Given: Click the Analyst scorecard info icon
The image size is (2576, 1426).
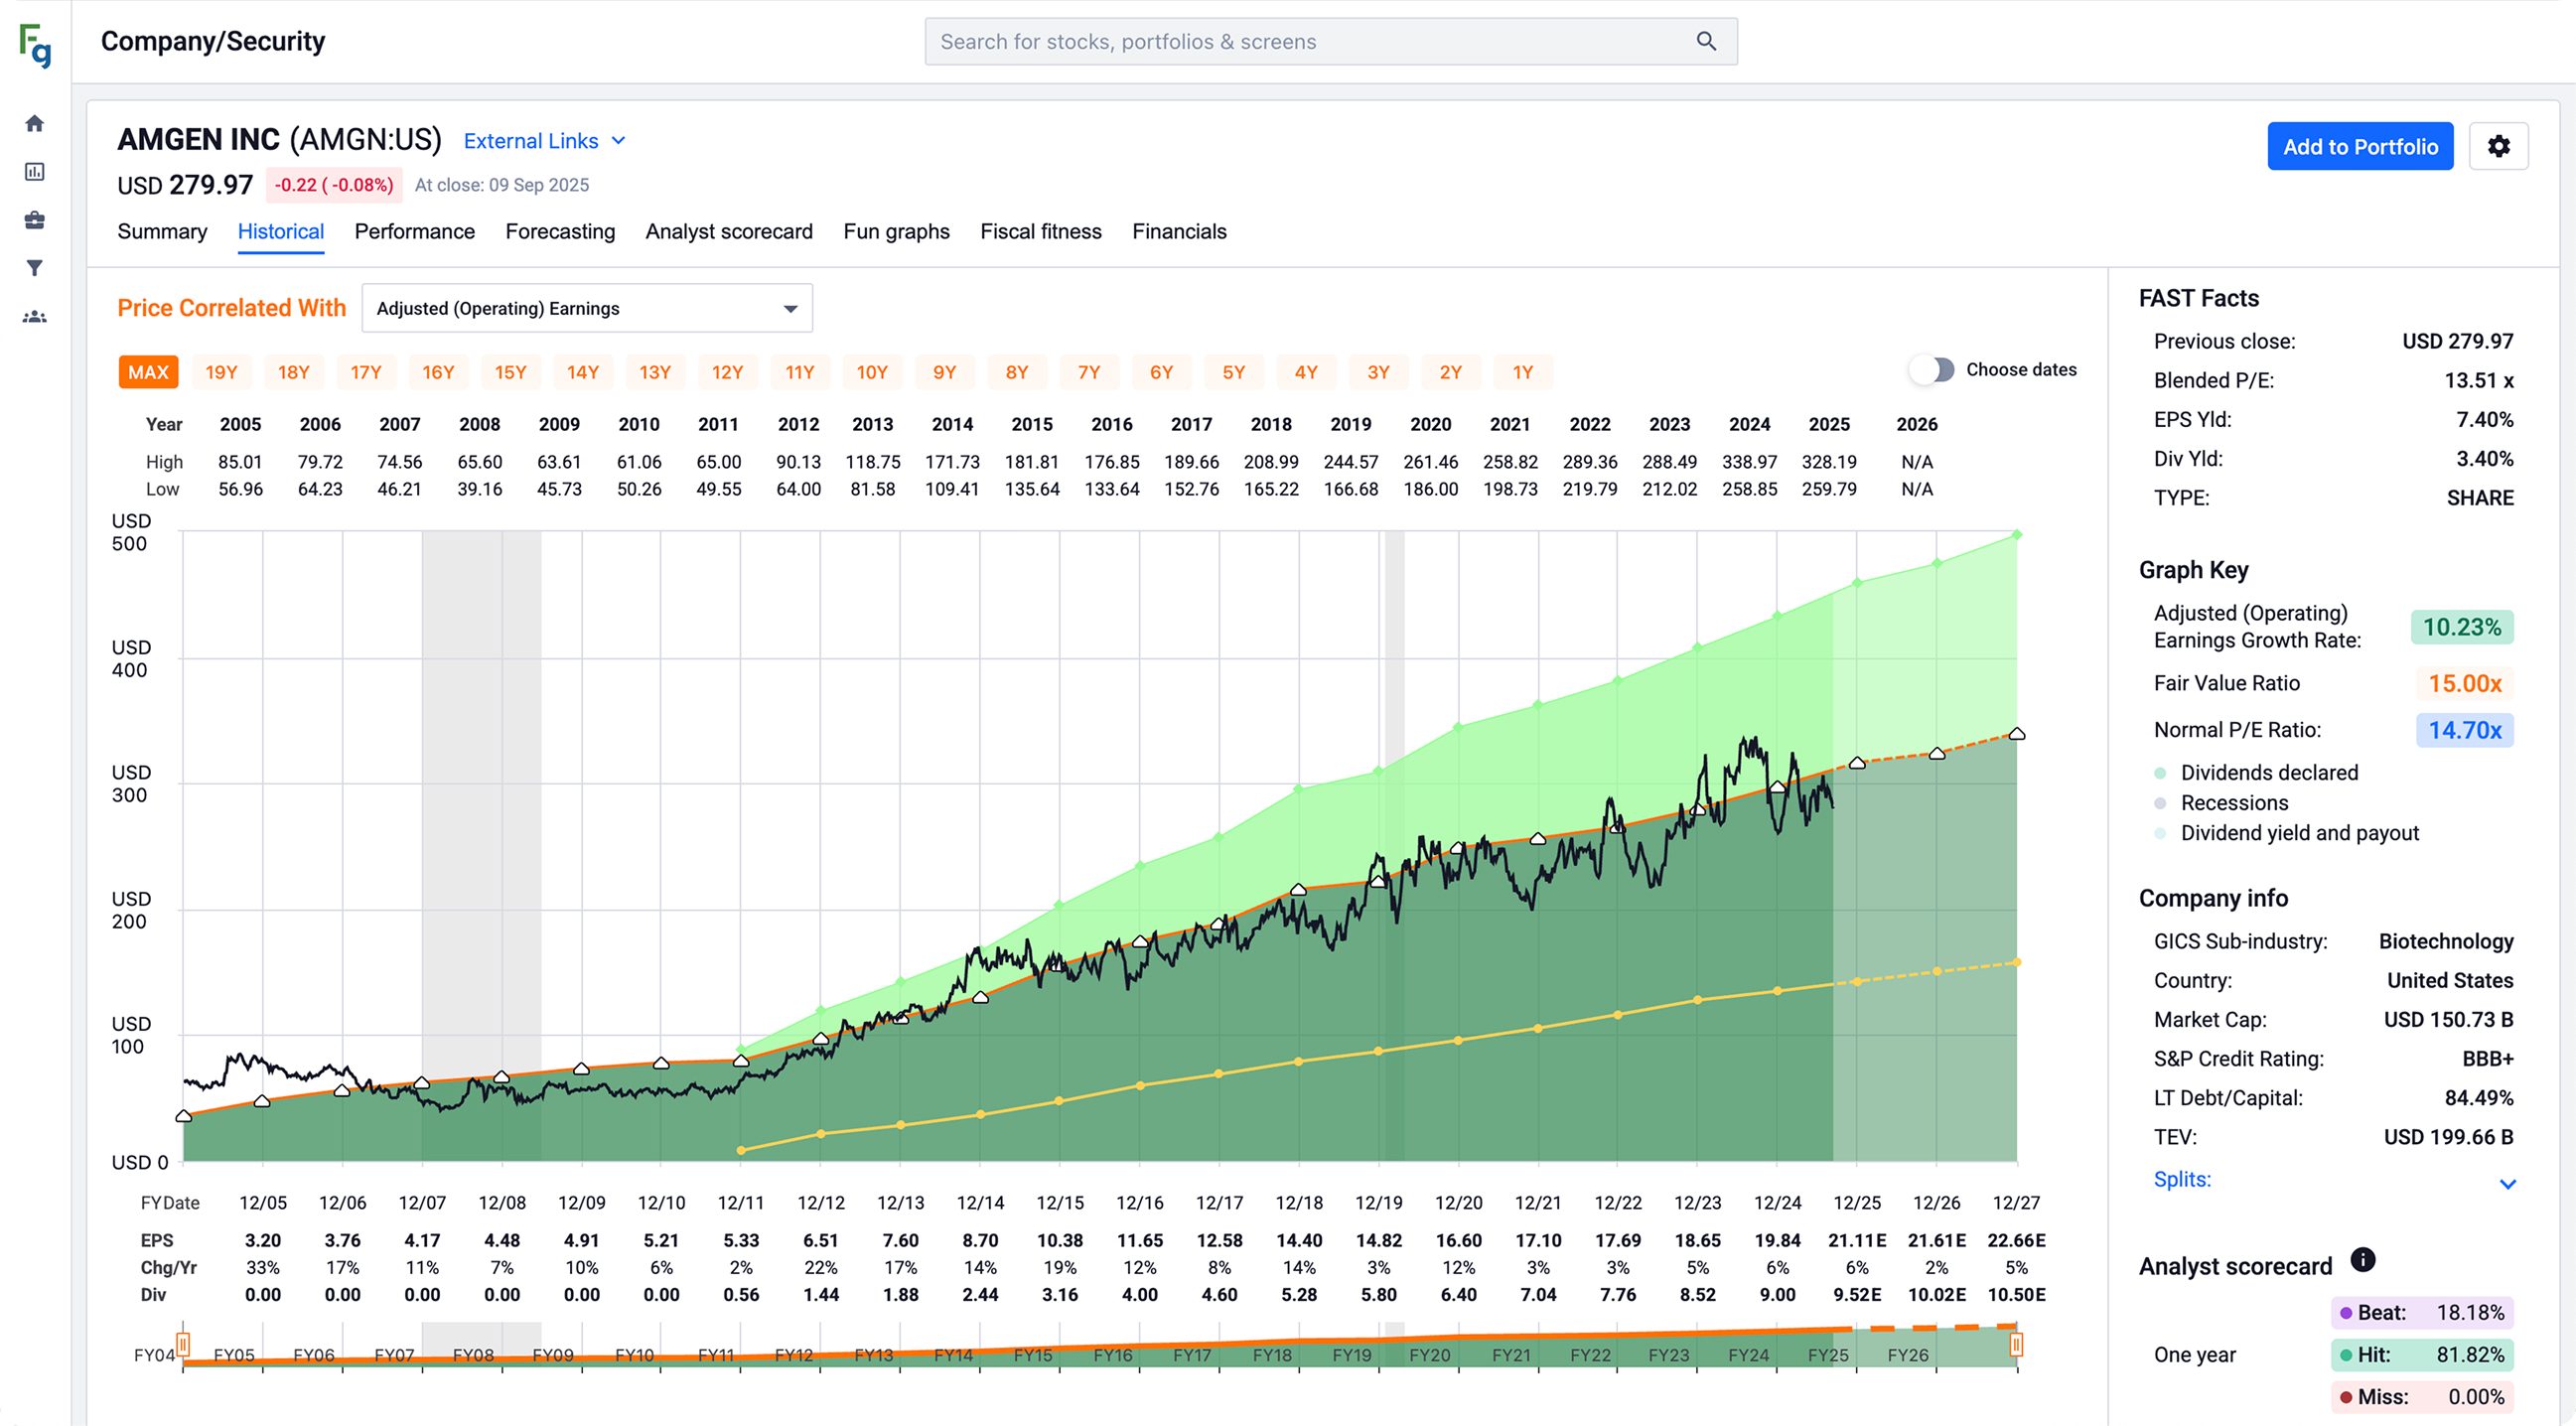Looking at the screenshot, I should click(2362, 1259).
